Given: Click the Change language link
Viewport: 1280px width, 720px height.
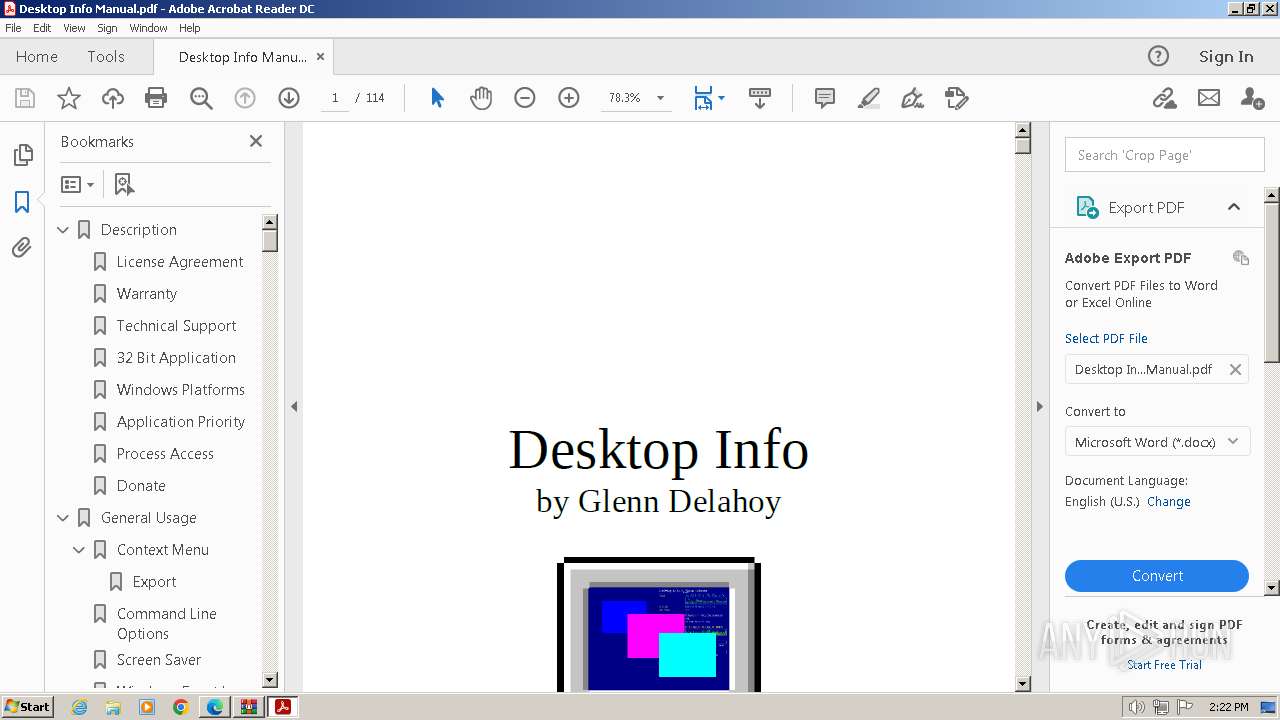Looking at the screenshot, I should pyautogui.click(x=1168, y=502).
